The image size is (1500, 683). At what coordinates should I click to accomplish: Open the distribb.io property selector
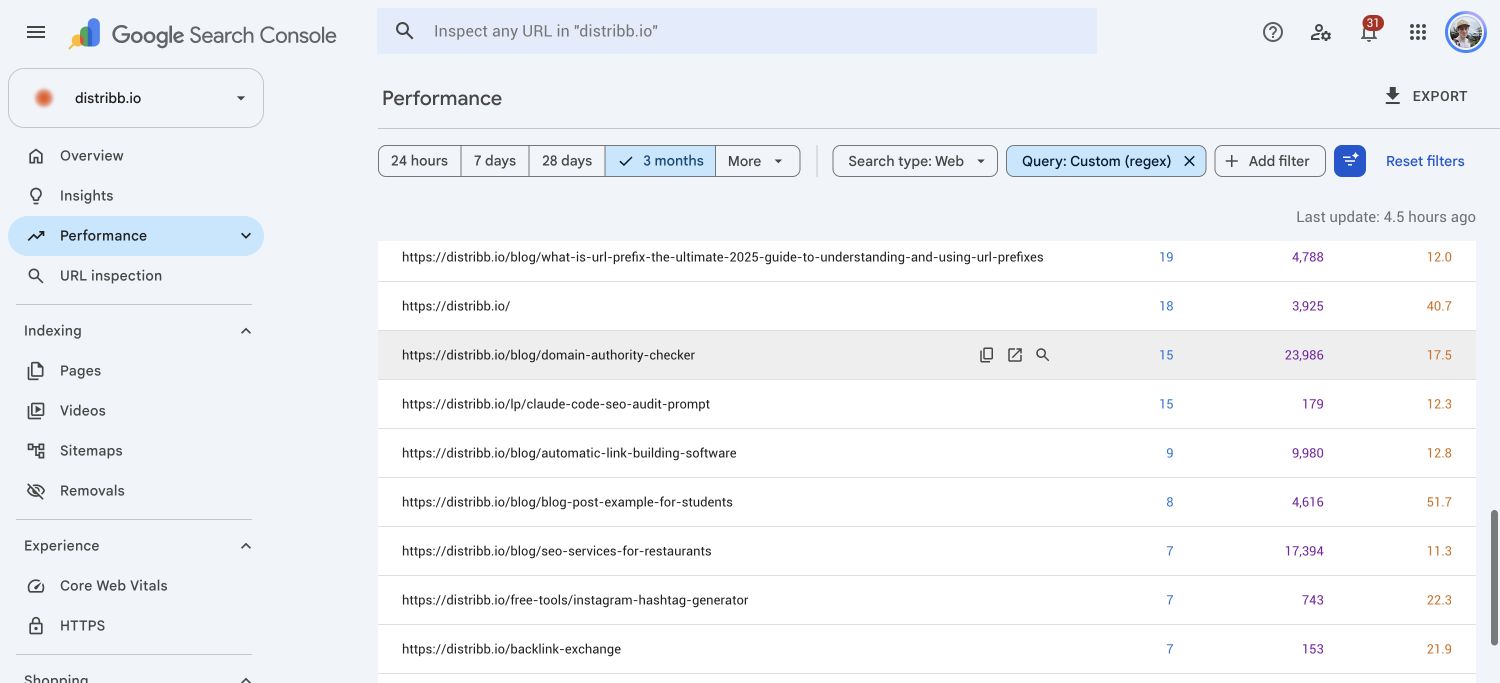pos(136,98)
